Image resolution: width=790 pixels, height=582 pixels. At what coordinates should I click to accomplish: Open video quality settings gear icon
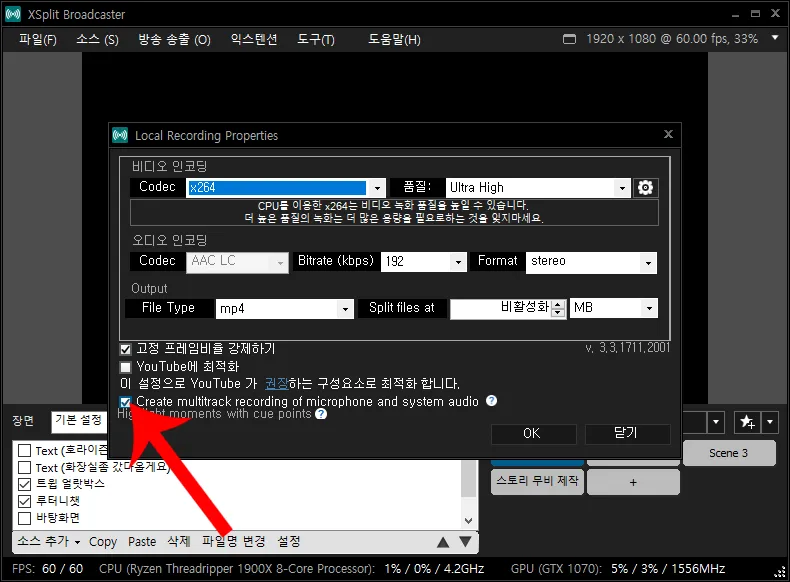[x=645, y=188]
